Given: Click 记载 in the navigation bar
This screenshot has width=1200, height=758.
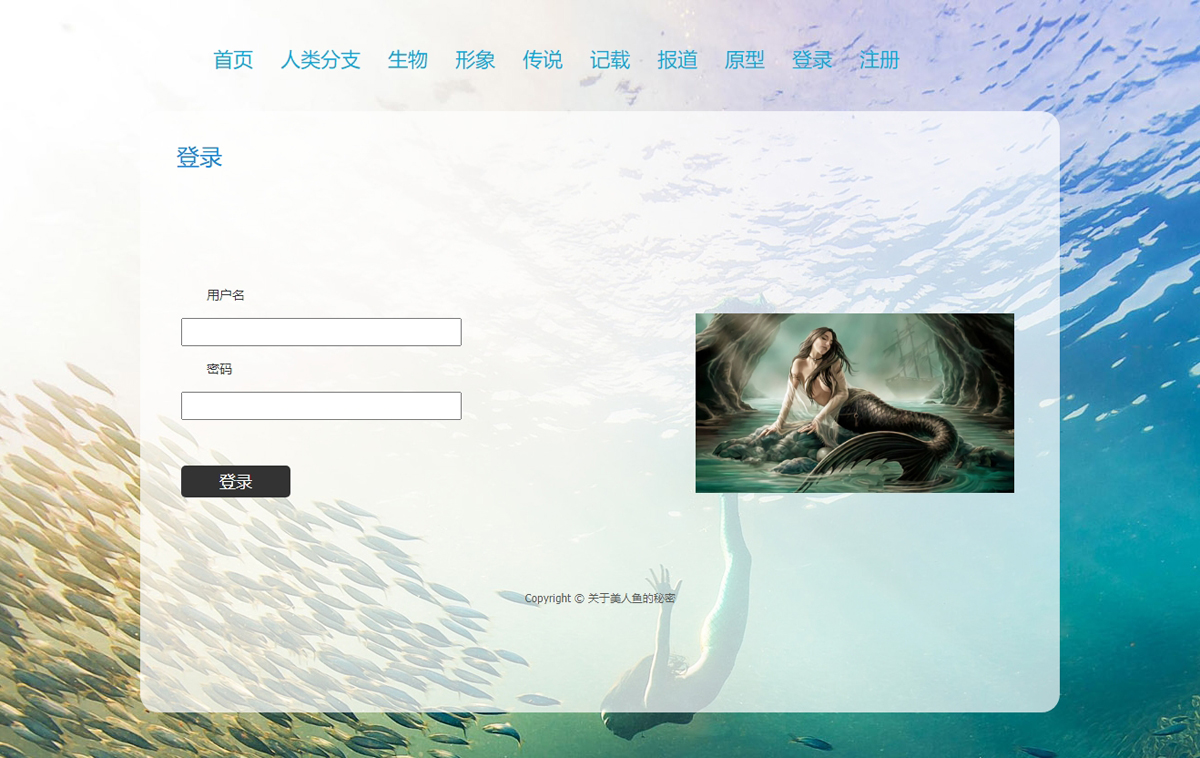Looking at the screenshot, I should click(x=610, y=60).
